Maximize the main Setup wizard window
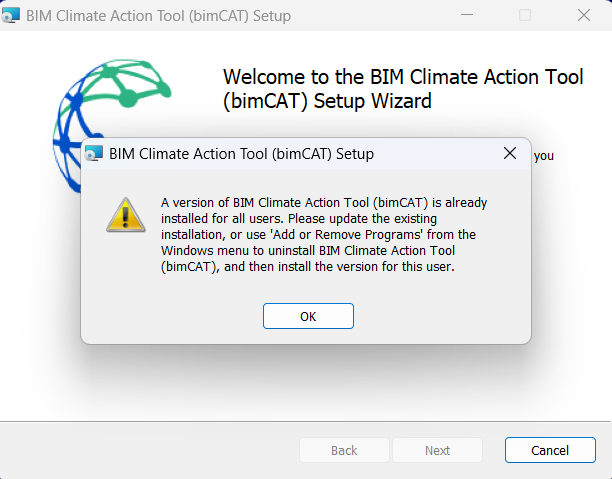612x479 pixels. pyautogui.click(x=525, y=15)
